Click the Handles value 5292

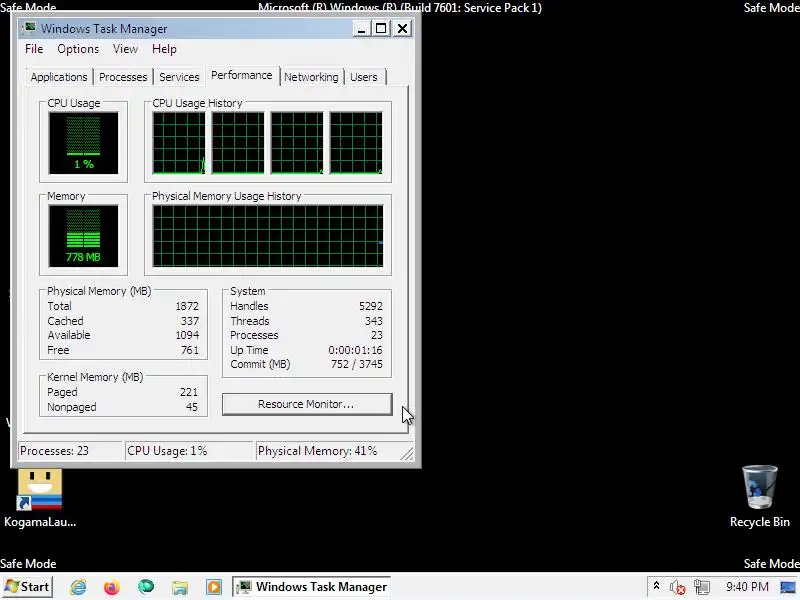tap(371, 306)
